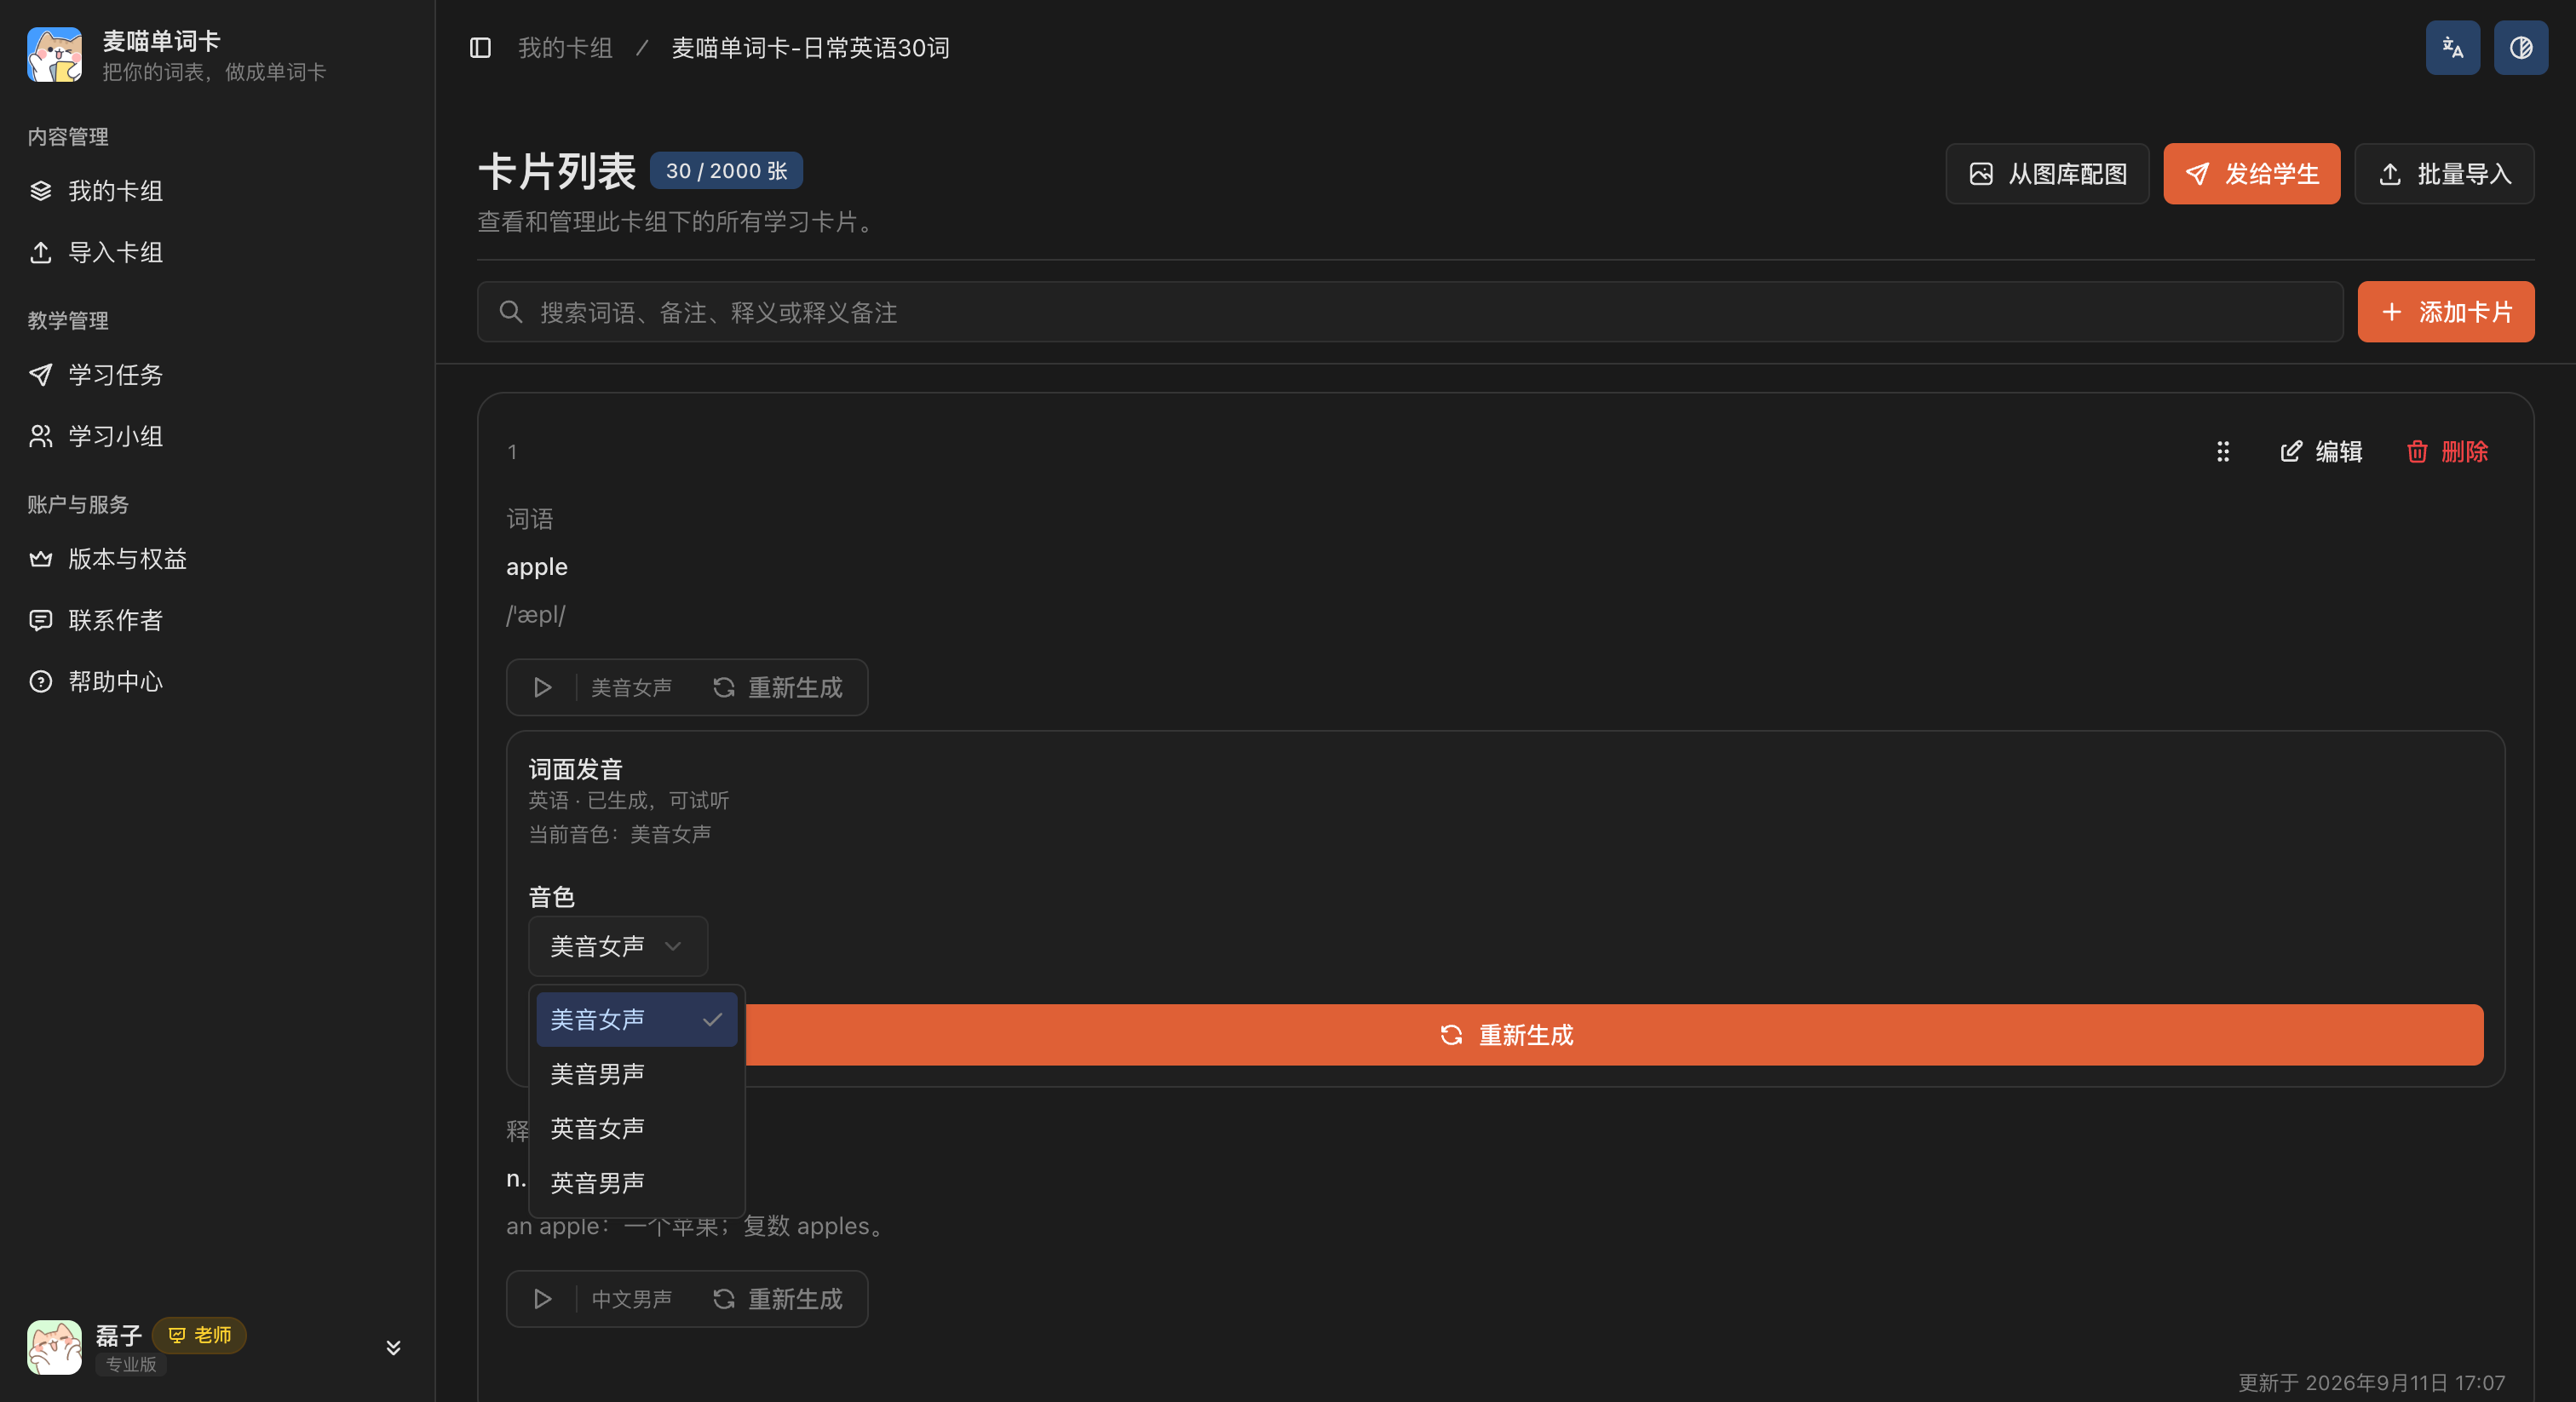Click the 老师 role badge

click(199, 1335)
